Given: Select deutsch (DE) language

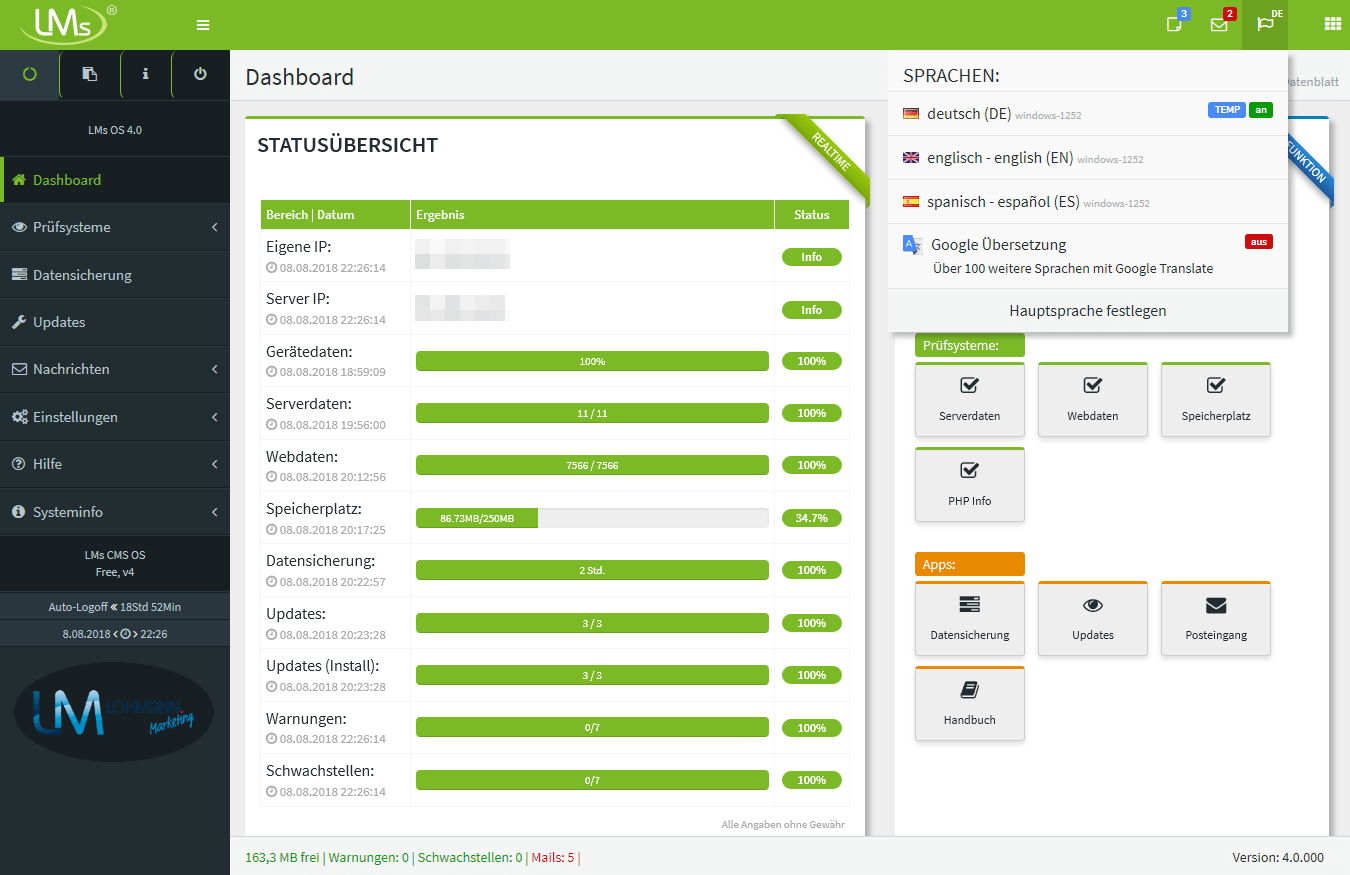Looking at the screenshot, I should pyautogui.click(x=1088, y=114).
